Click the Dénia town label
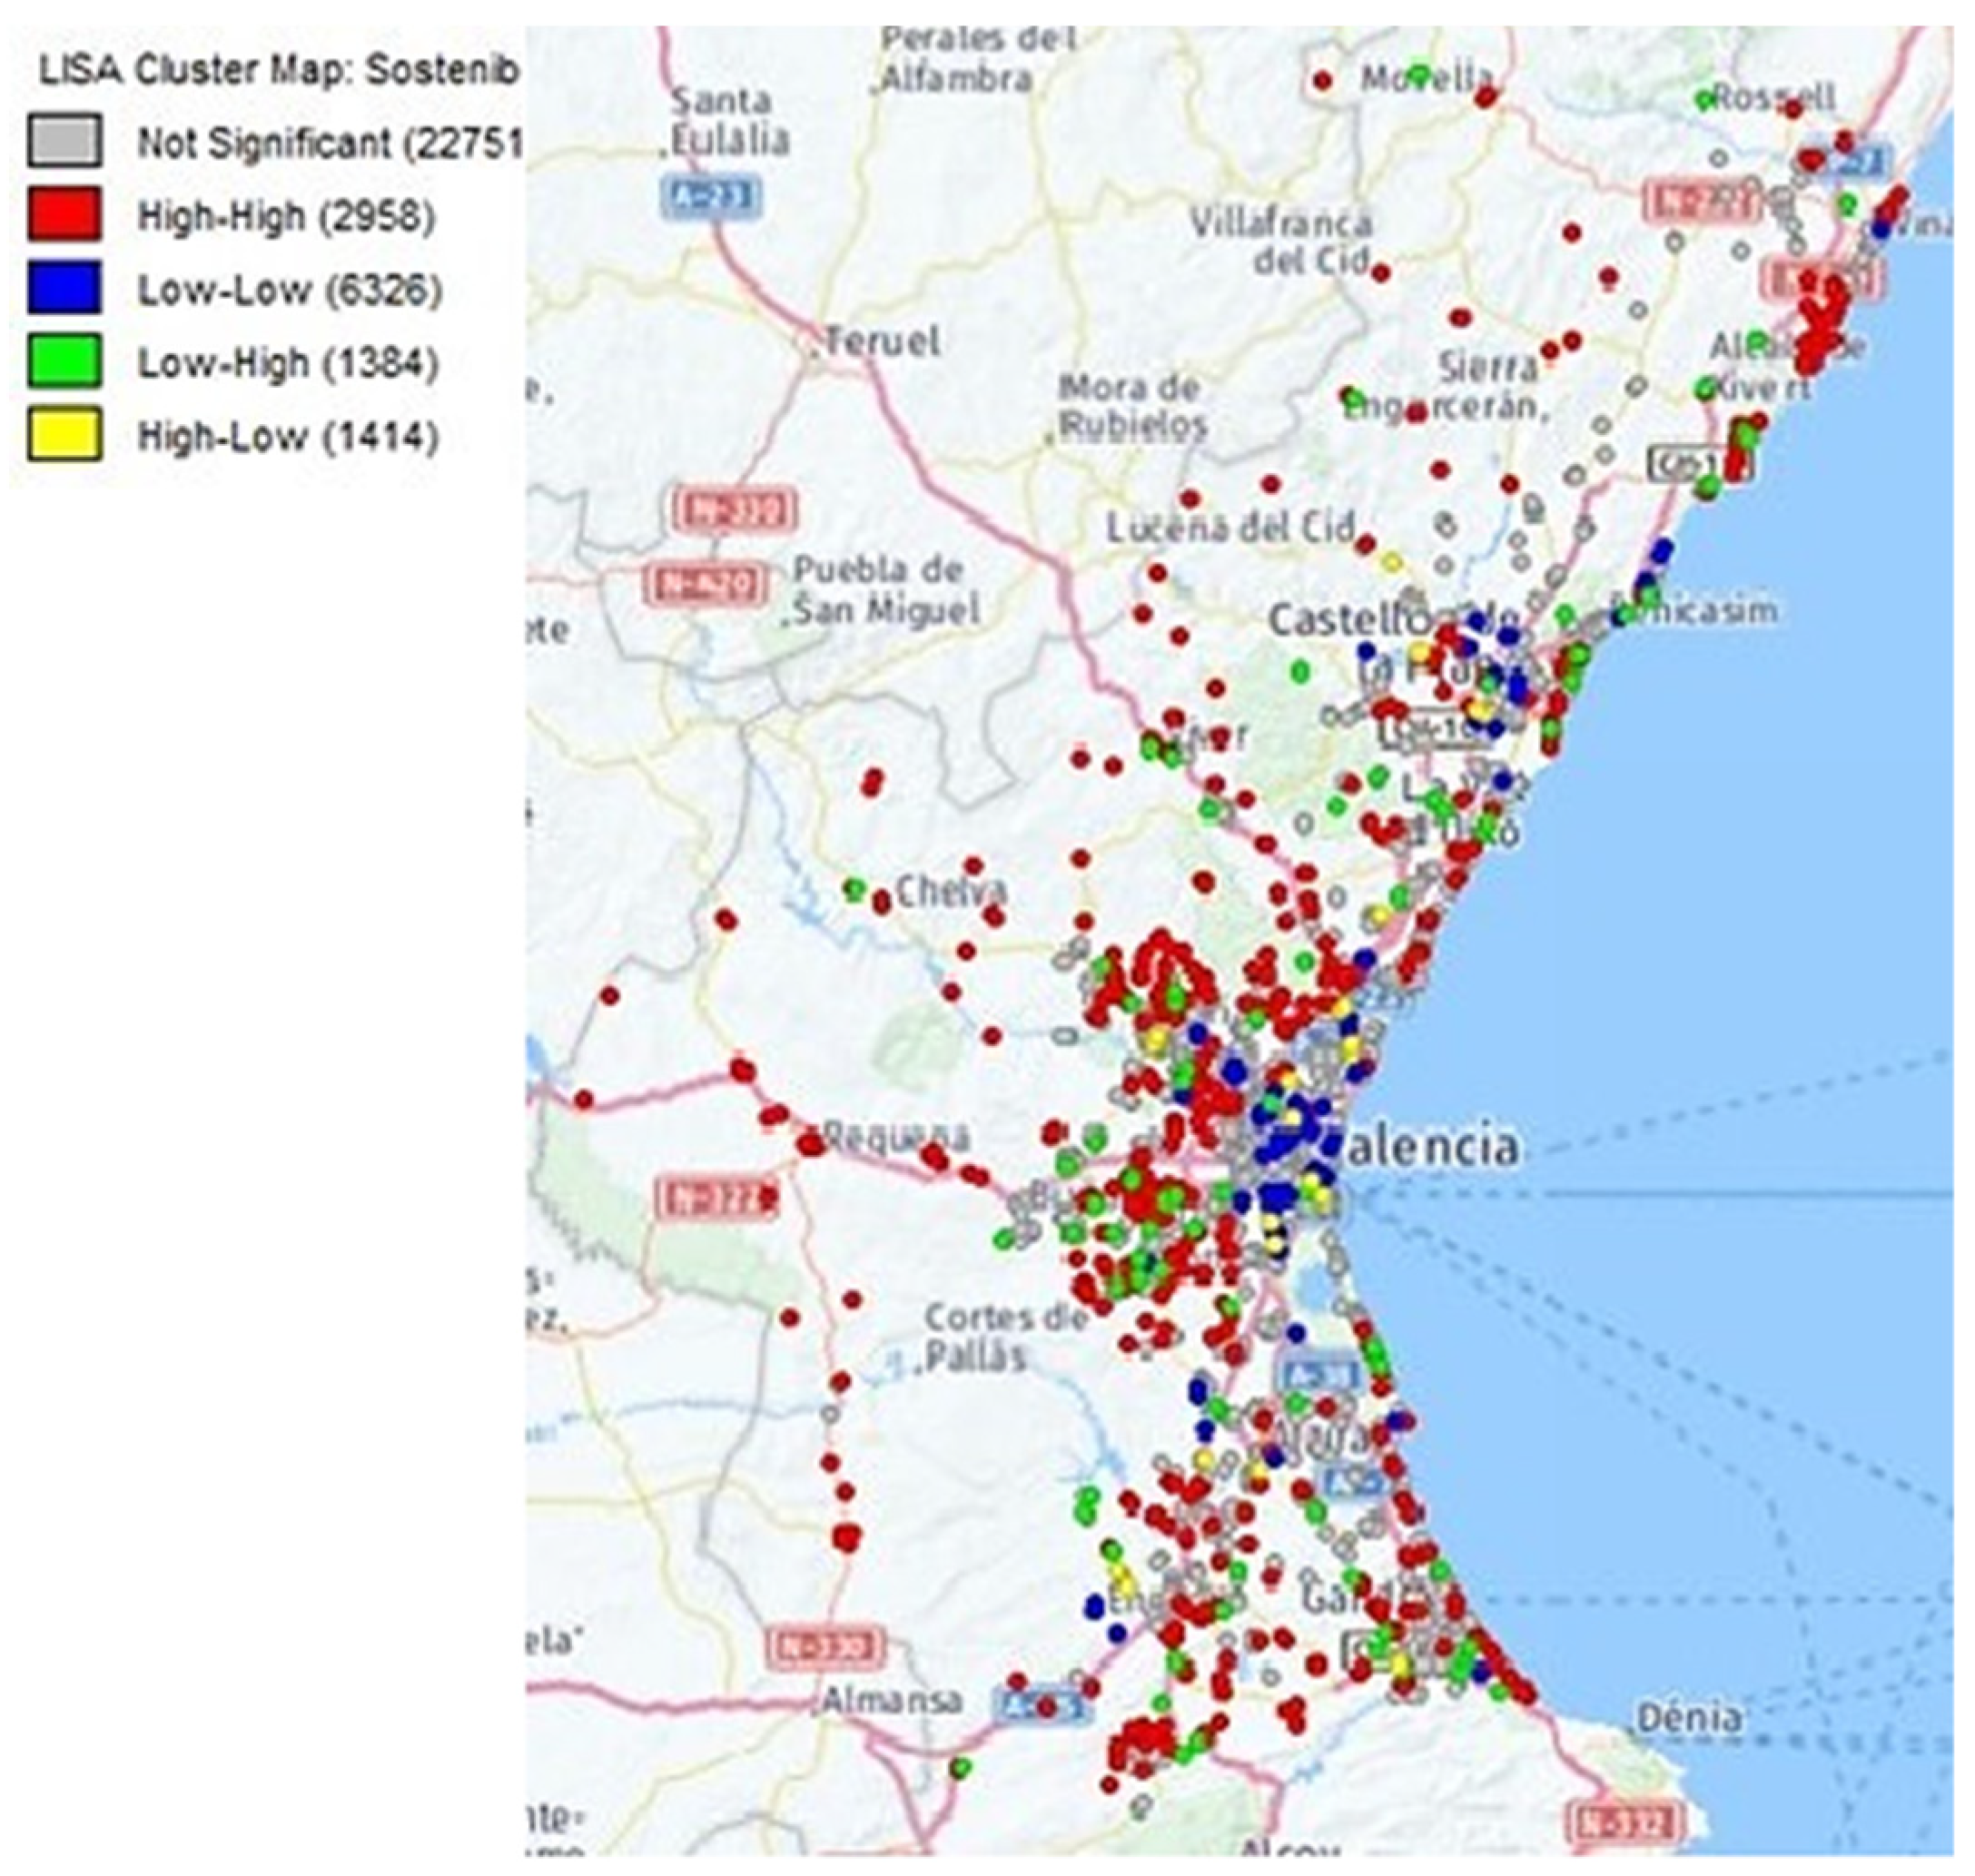The width and height of the screenshot is (1975, 1876). [1689, 1718]
